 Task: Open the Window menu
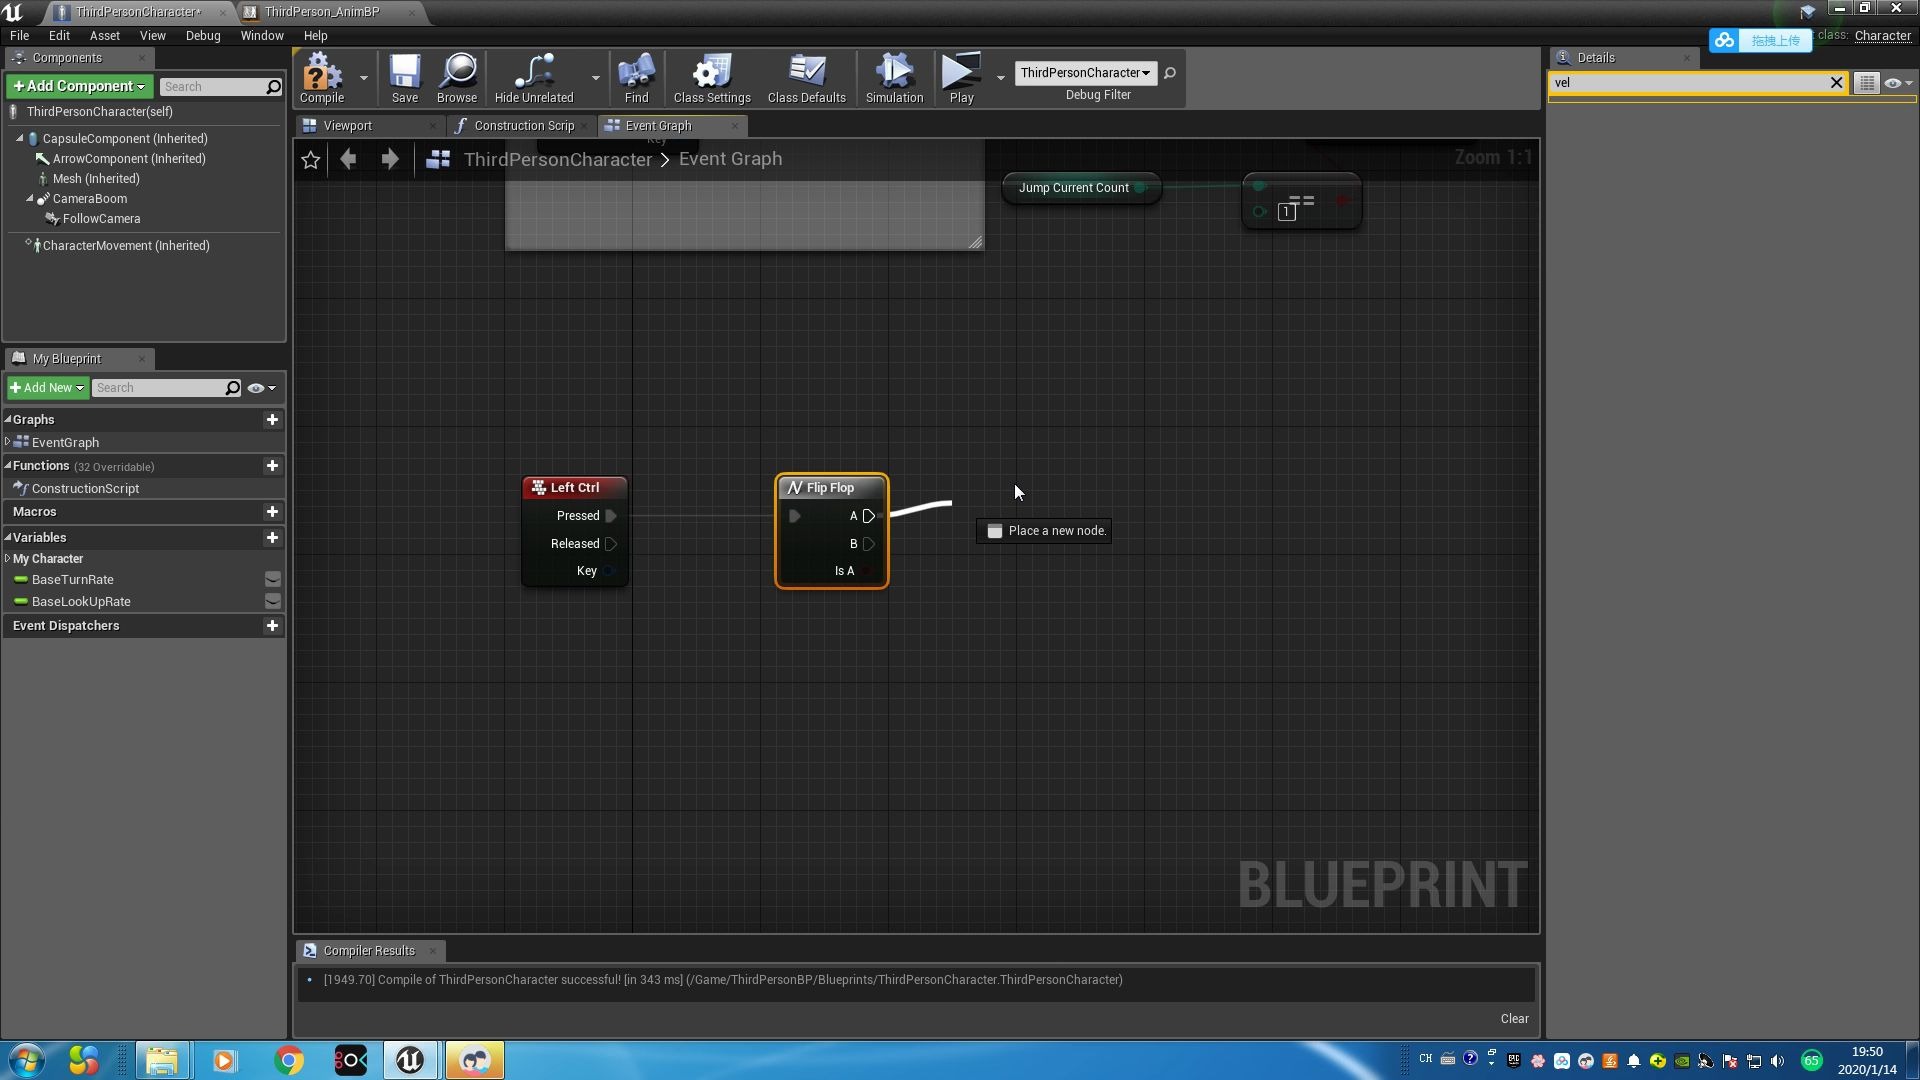[x=261, y=35]
